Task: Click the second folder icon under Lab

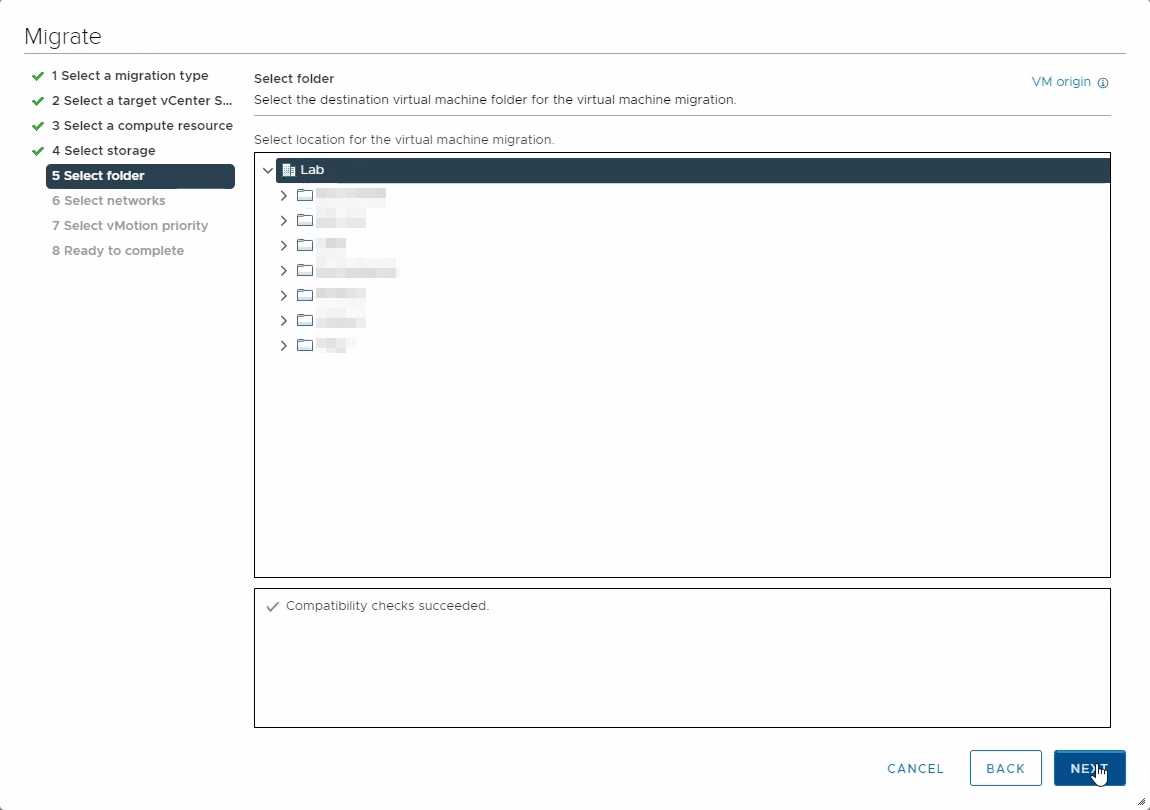Action: 305,220
